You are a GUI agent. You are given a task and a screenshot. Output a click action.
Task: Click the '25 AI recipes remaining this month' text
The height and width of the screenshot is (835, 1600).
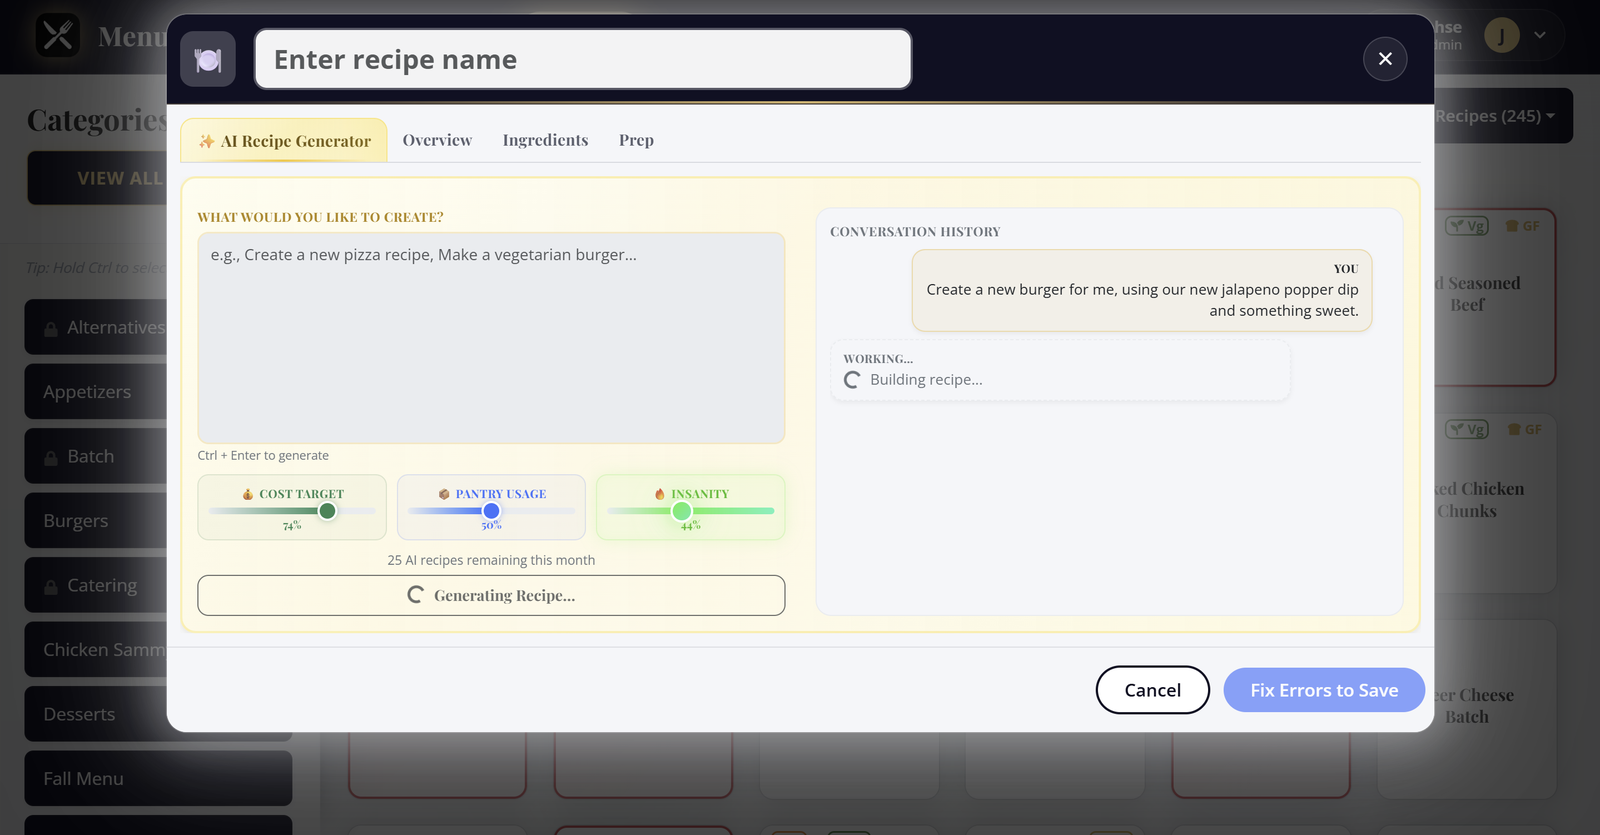[x=491, y=560]
